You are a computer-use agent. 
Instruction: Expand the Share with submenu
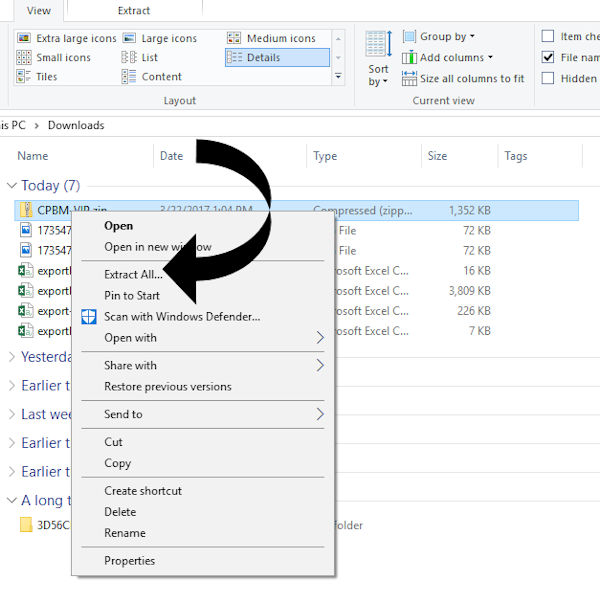click(203, 365)
